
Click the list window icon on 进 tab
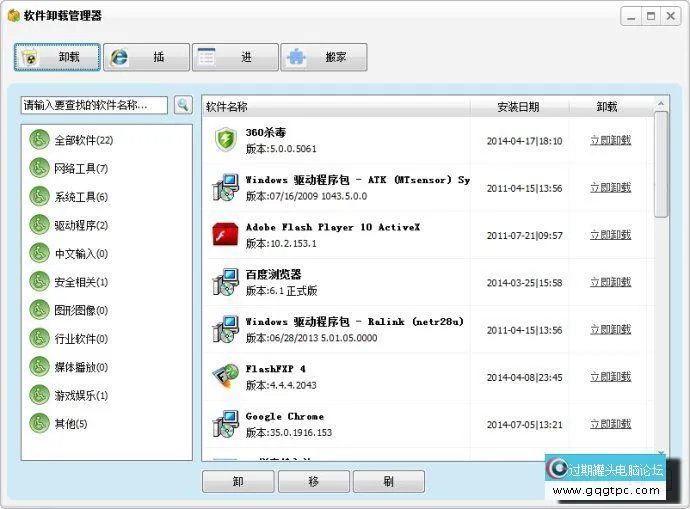tap(206, 57)
